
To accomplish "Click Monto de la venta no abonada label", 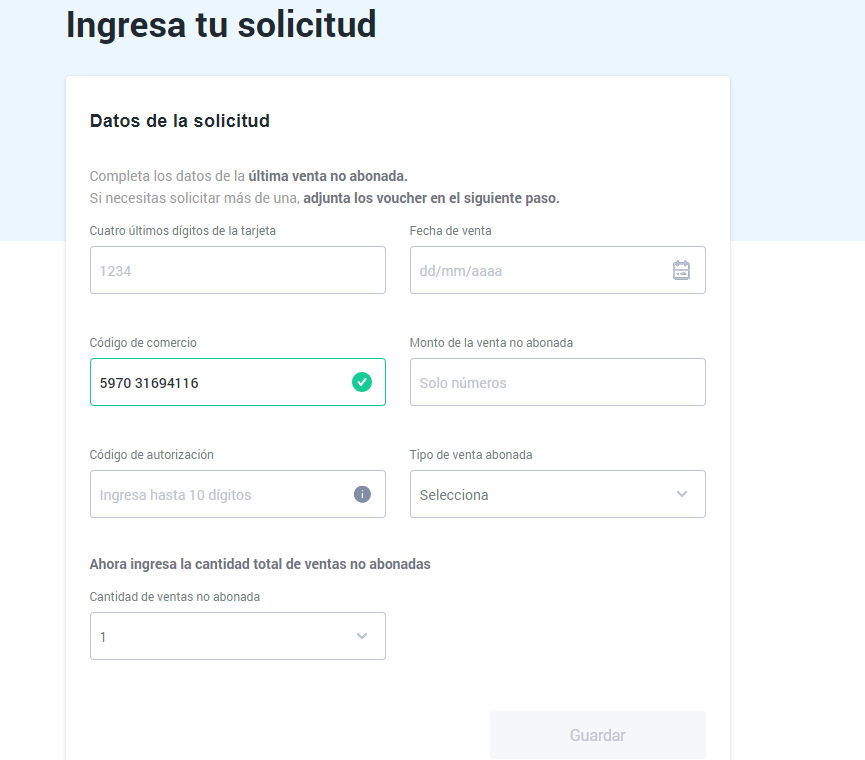I will [x=491, y=342].
